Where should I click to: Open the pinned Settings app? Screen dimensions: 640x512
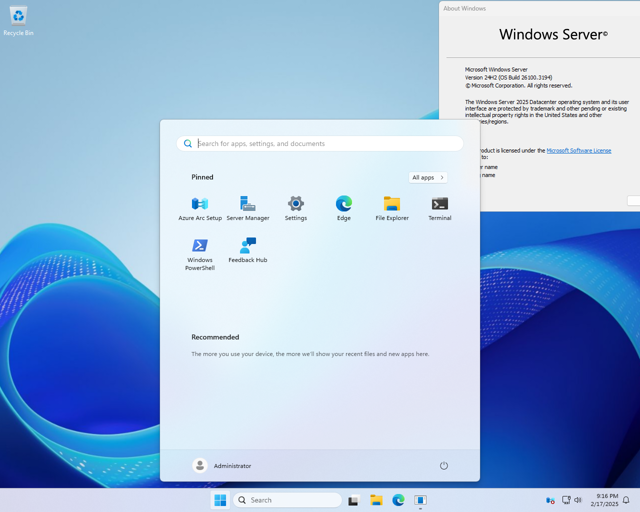tap(296, 208)
